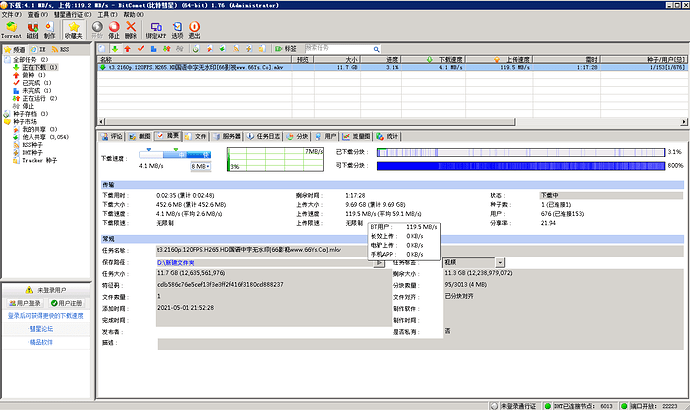Select 已完成 completed in the sidebar tree
Image resolution: width=690 pixels, height=410 pixels.
37,83
